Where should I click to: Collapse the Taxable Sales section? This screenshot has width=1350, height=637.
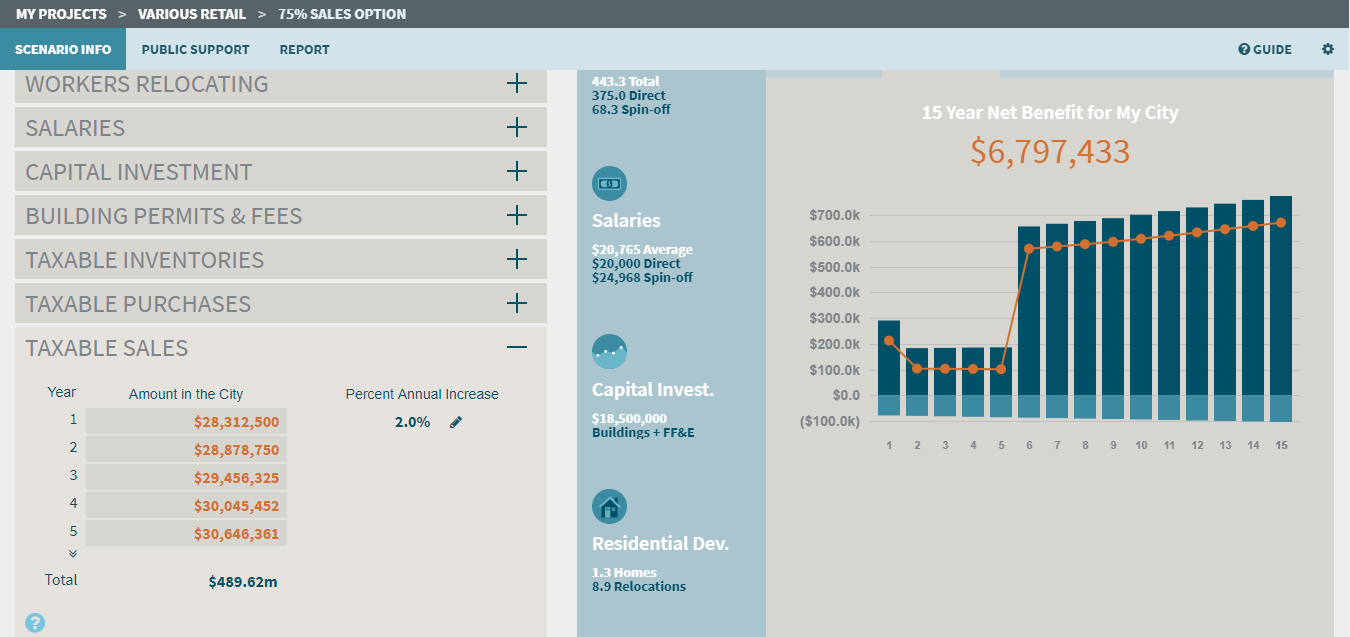pos(516,348)
